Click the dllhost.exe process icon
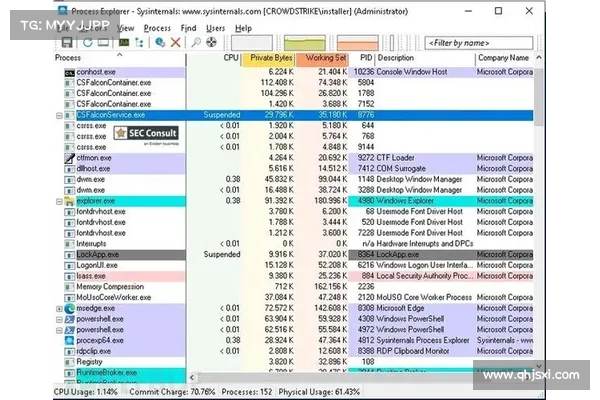 tap(69, 169)
